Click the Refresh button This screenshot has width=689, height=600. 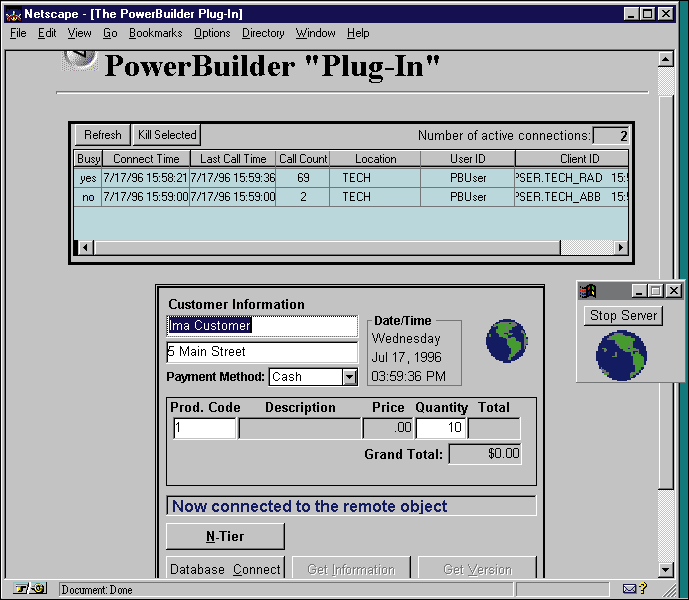click(x=102, y=135)
